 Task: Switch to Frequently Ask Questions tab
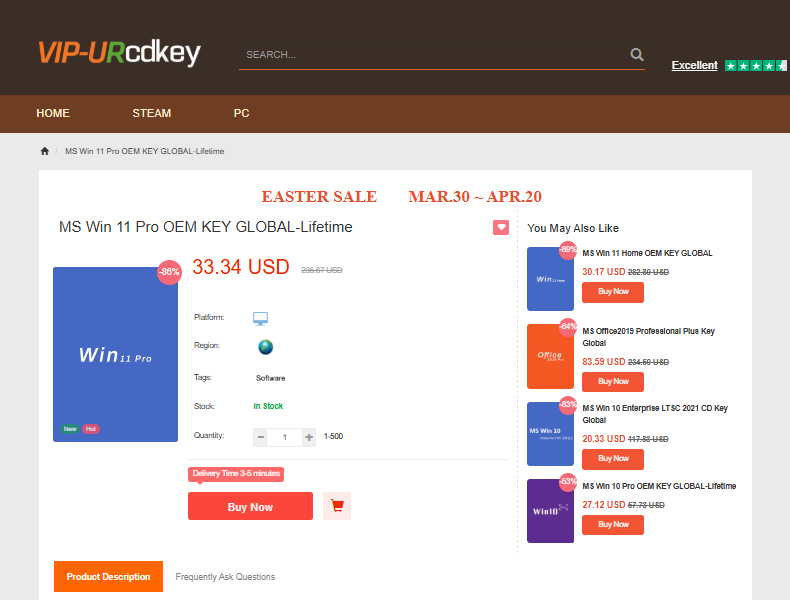(225, 577)
